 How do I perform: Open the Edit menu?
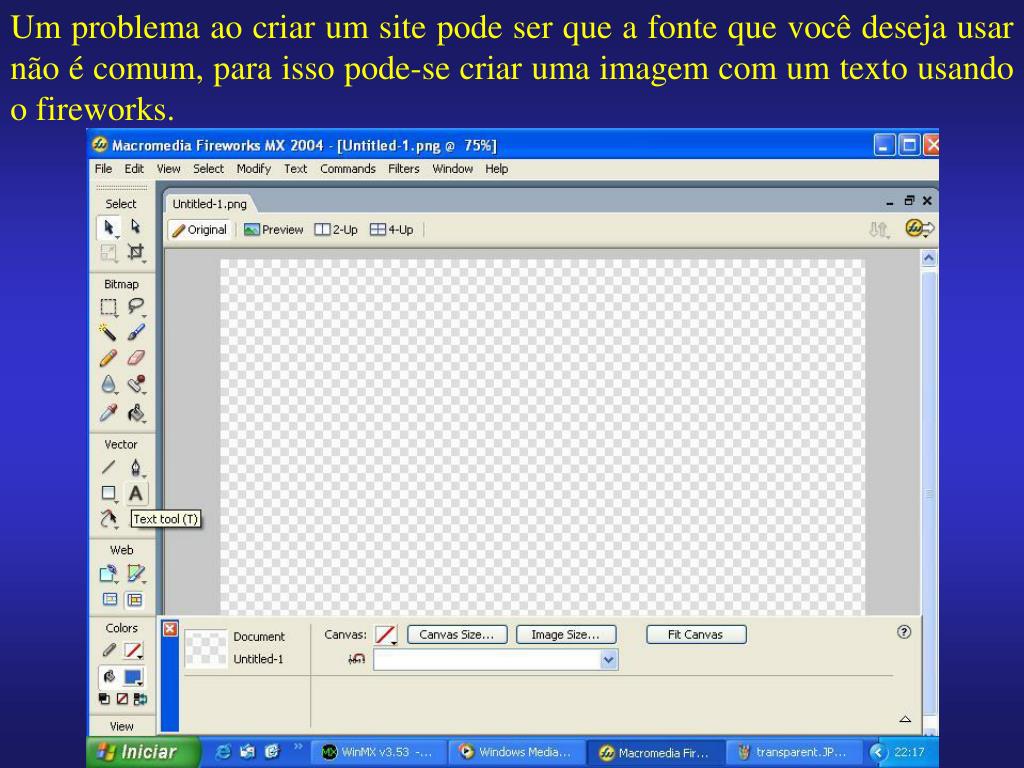(x=134, y=168)
